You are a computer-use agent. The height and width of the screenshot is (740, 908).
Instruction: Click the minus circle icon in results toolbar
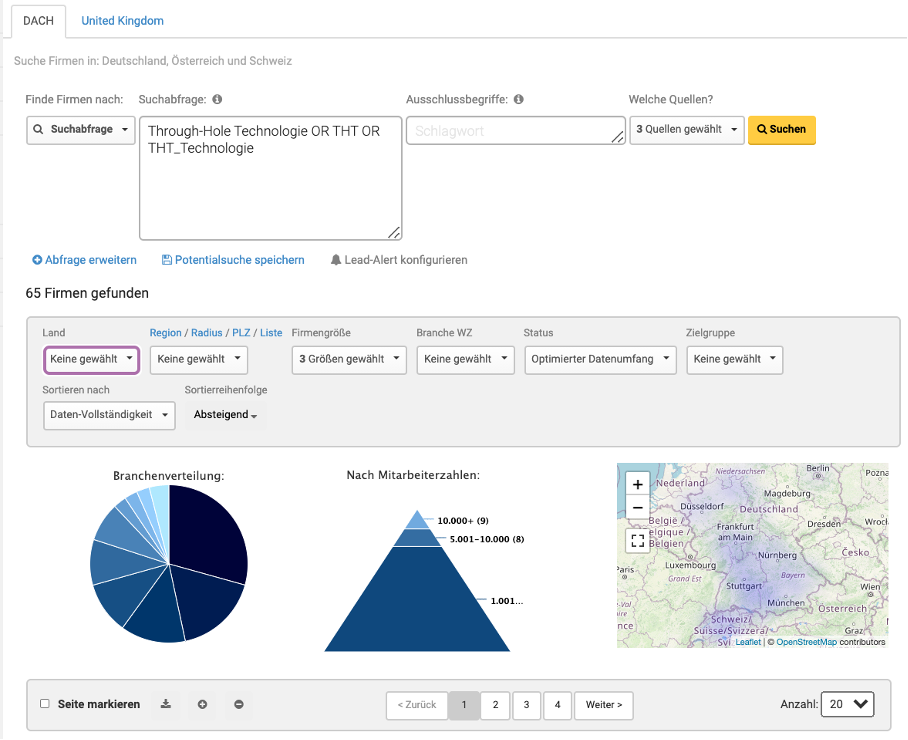[239, 704]
